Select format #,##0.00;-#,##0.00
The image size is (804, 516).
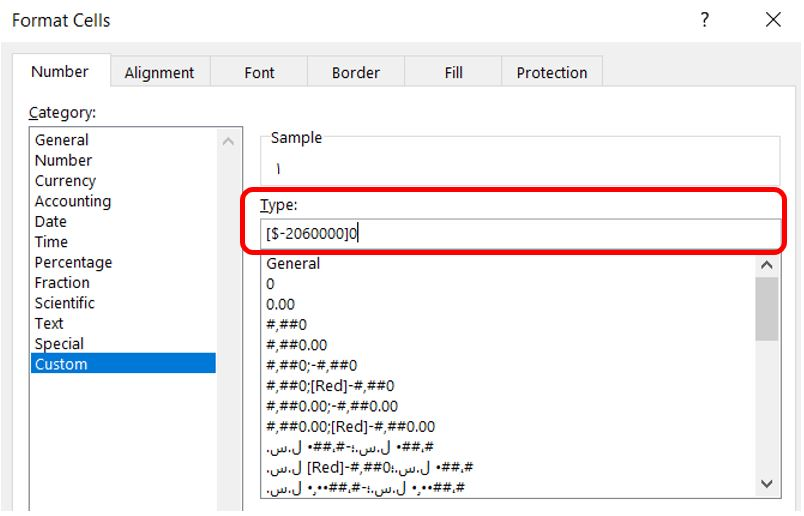click(508, 406)
